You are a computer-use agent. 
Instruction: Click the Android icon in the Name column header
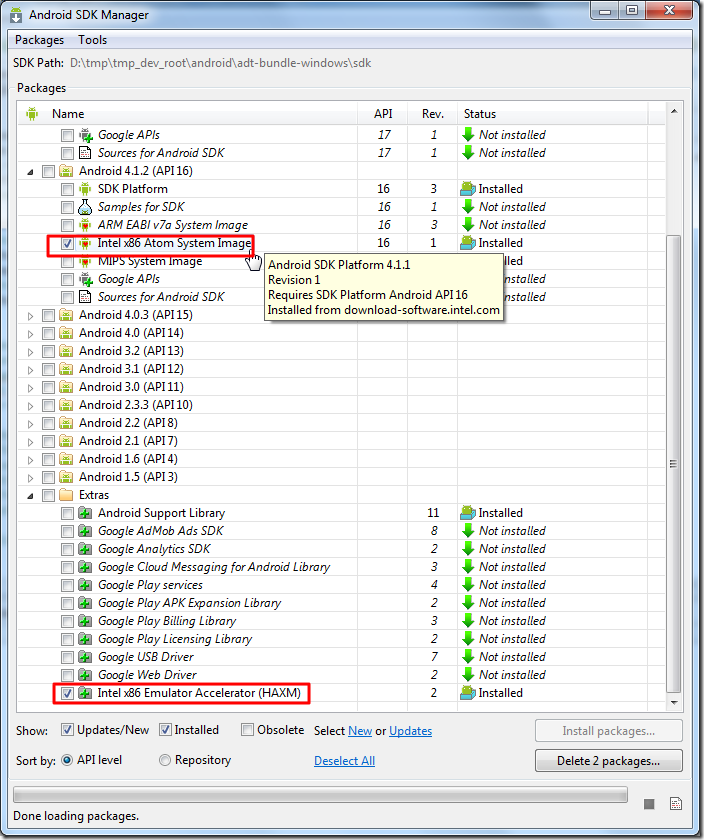[x=32, y=114]
